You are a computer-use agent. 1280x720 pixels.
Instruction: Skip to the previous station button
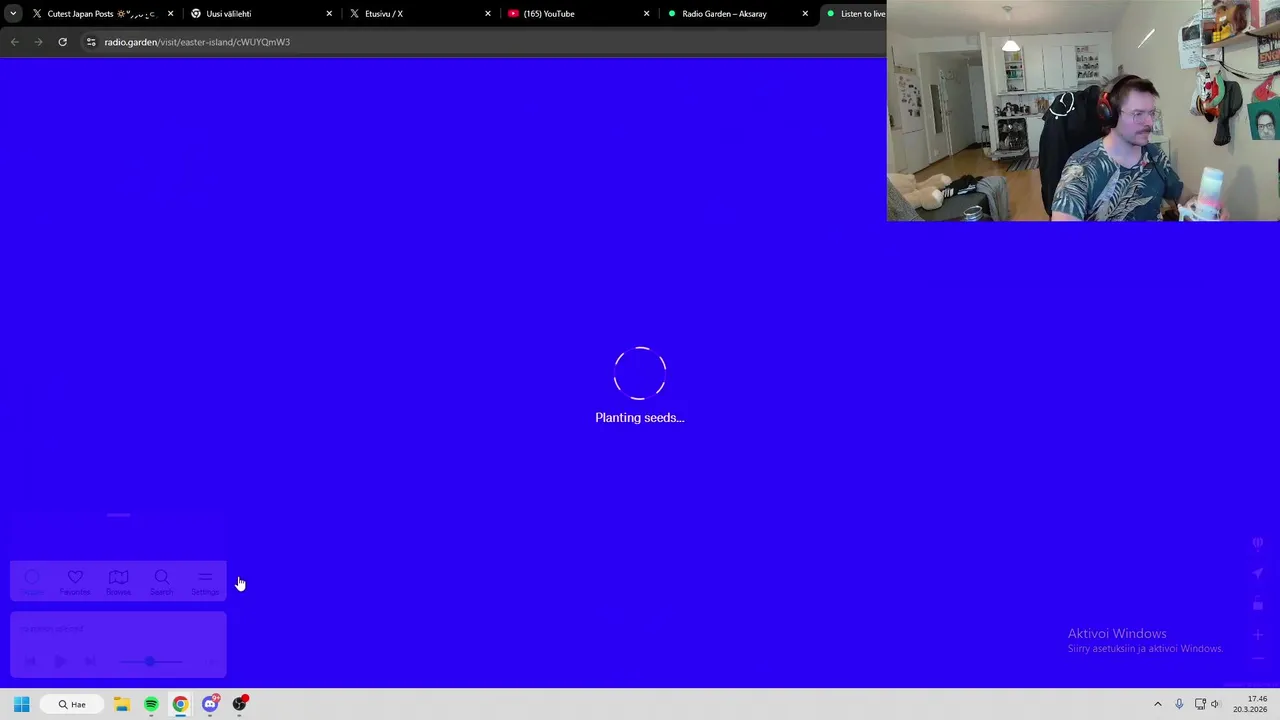pyautogui.click(x=30, y=661)
